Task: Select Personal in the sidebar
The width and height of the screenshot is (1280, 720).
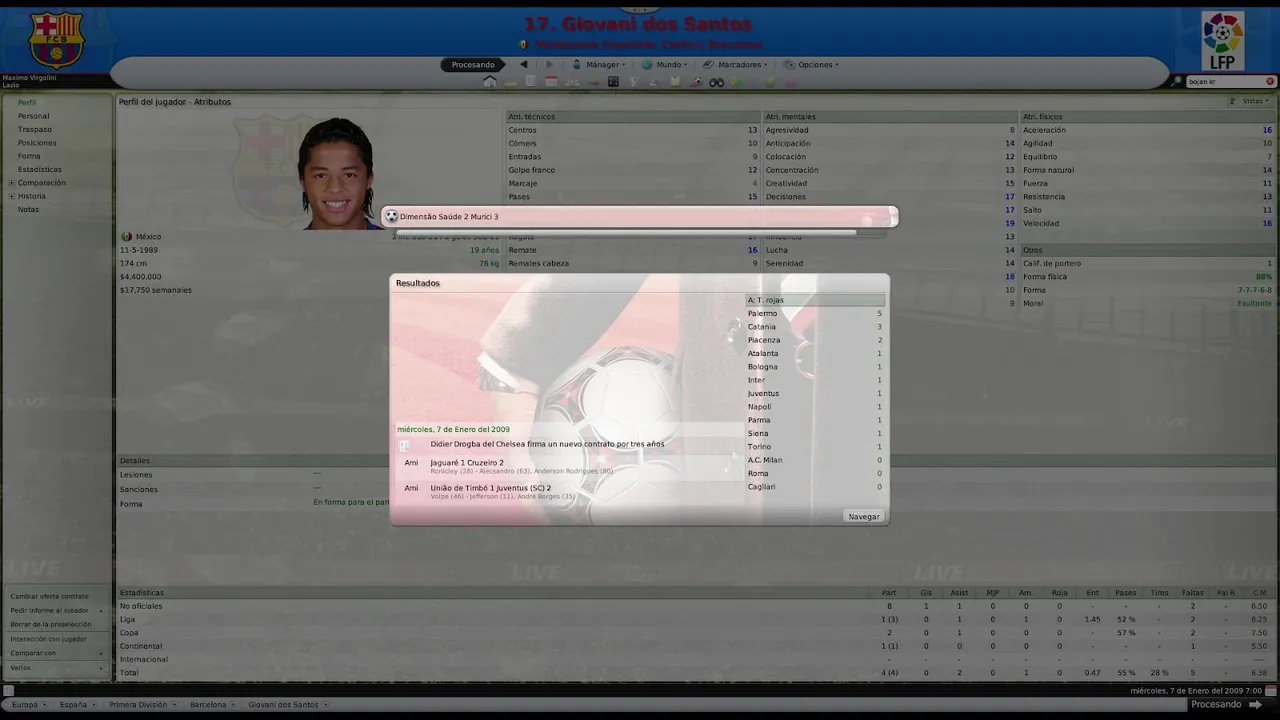Action: coord(33,116)
